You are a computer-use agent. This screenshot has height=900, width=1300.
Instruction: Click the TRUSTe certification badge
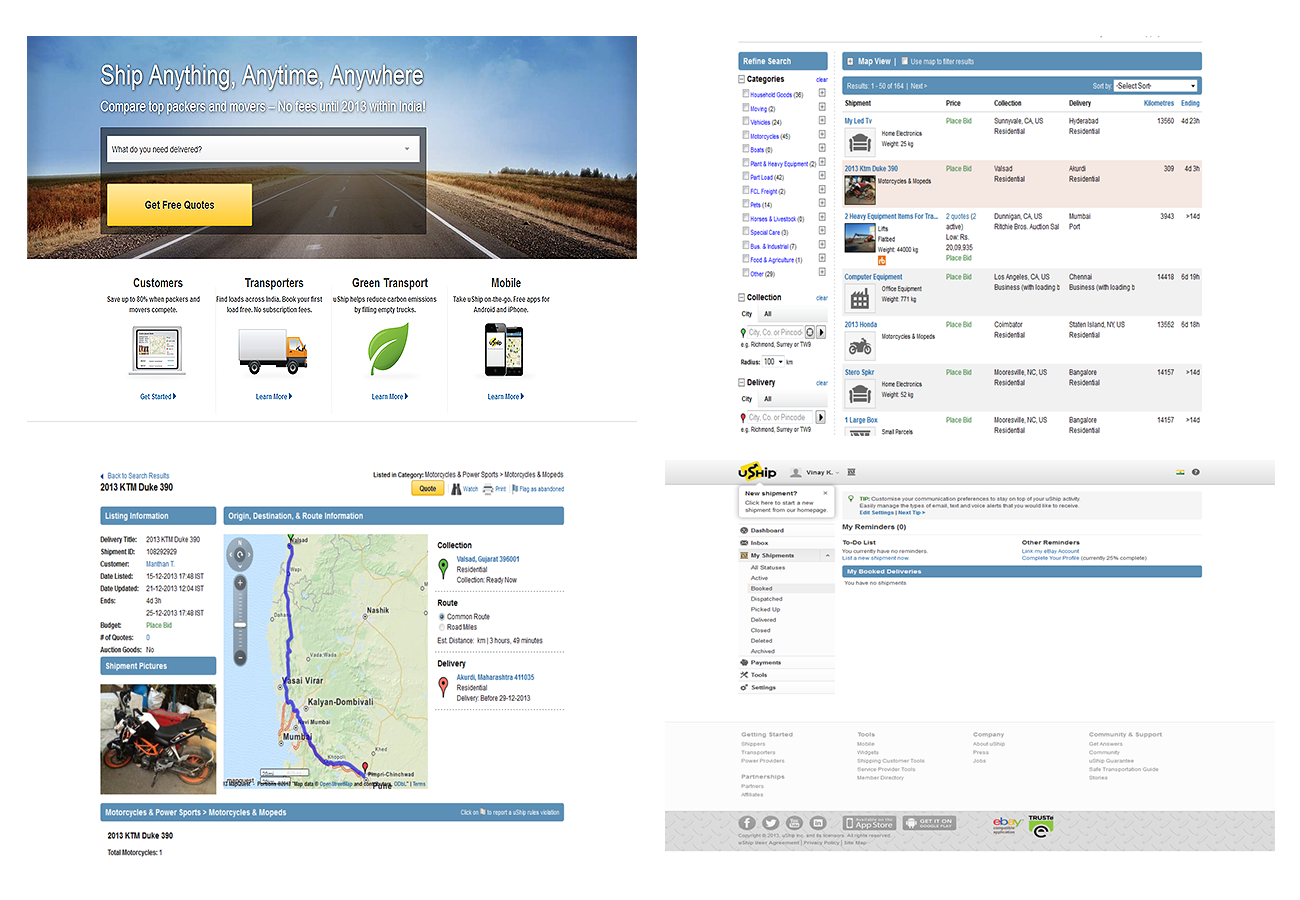1041,825
